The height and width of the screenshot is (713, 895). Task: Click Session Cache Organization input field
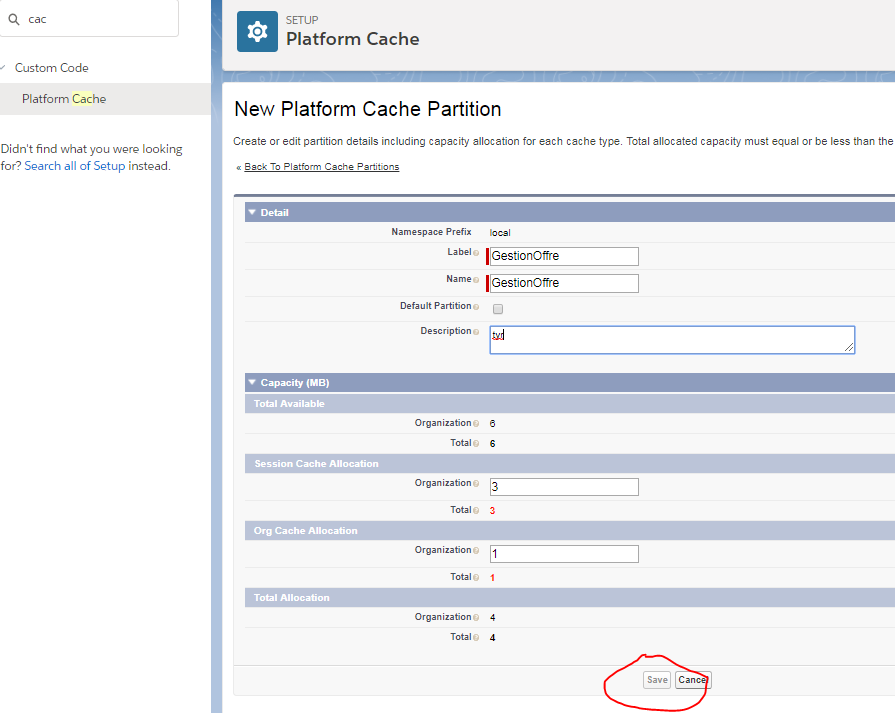click(x=564, y=487)
